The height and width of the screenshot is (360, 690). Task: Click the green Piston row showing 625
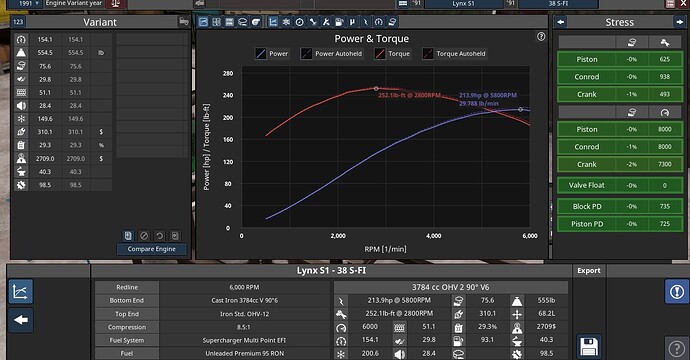pyautogui.click(x=620, y=59)
